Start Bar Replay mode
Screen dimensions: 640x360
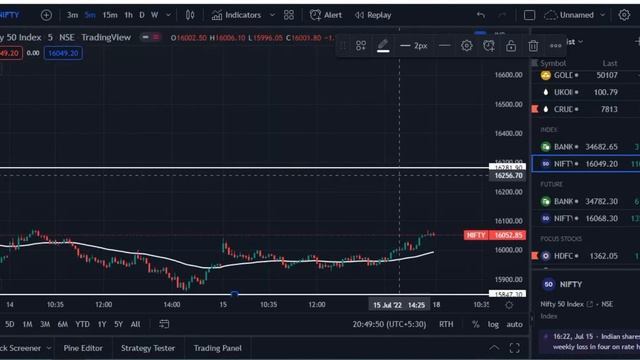coord(373,15)
